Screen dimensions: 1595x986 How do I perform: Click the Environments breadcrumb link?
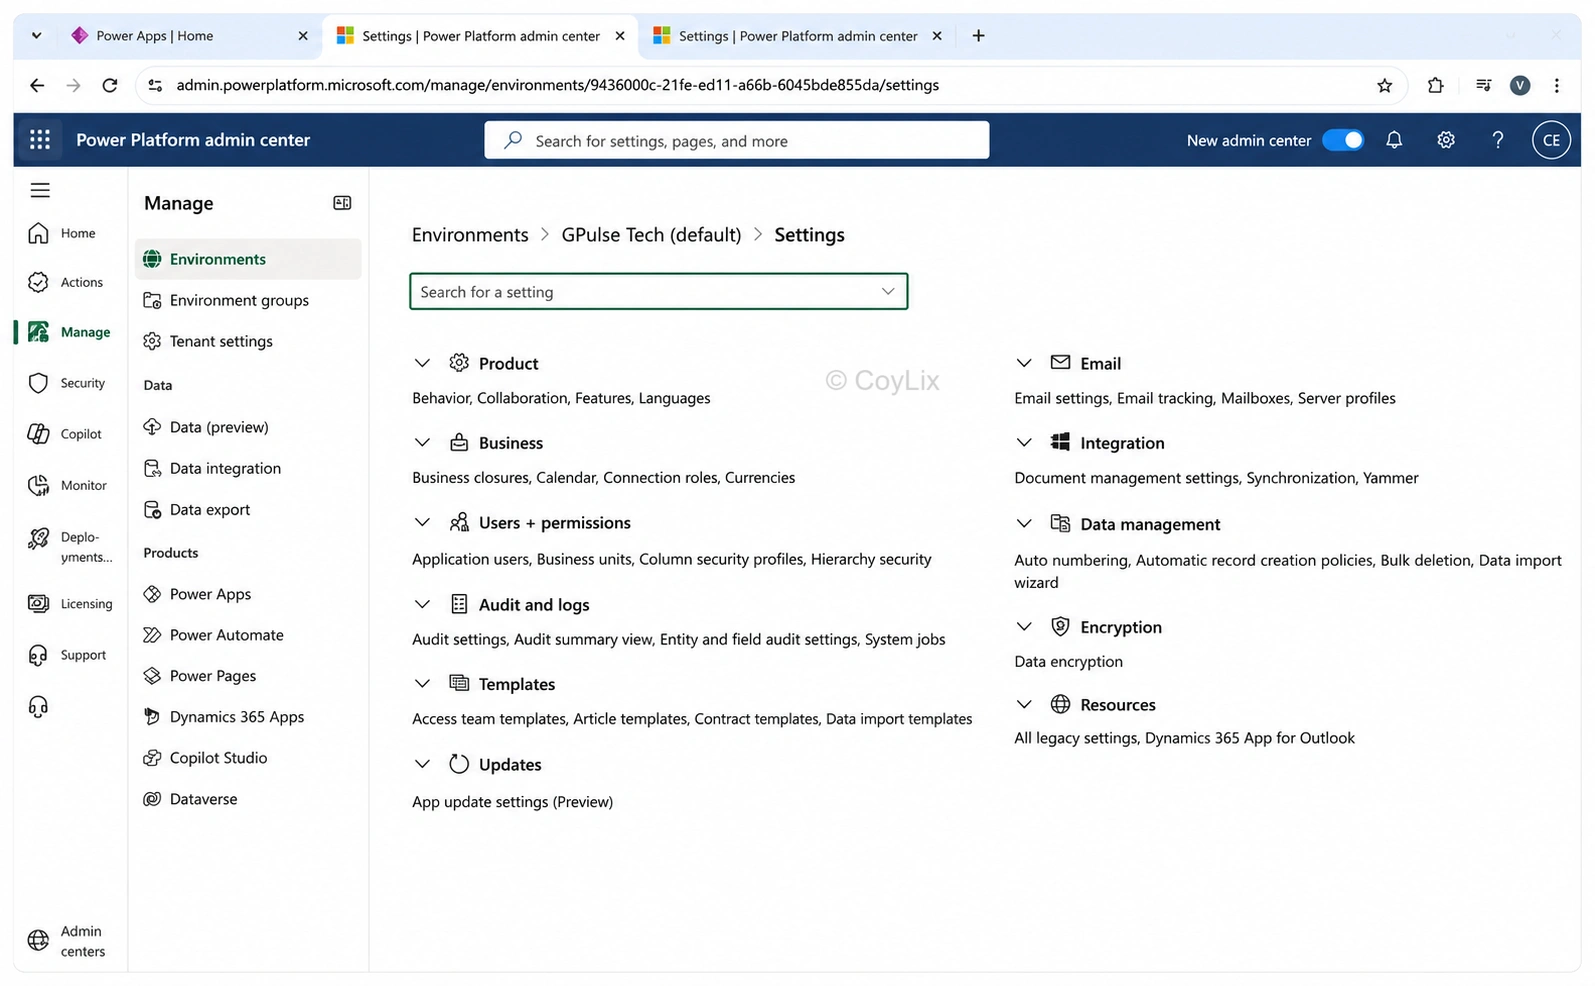(x=470, y=235)
